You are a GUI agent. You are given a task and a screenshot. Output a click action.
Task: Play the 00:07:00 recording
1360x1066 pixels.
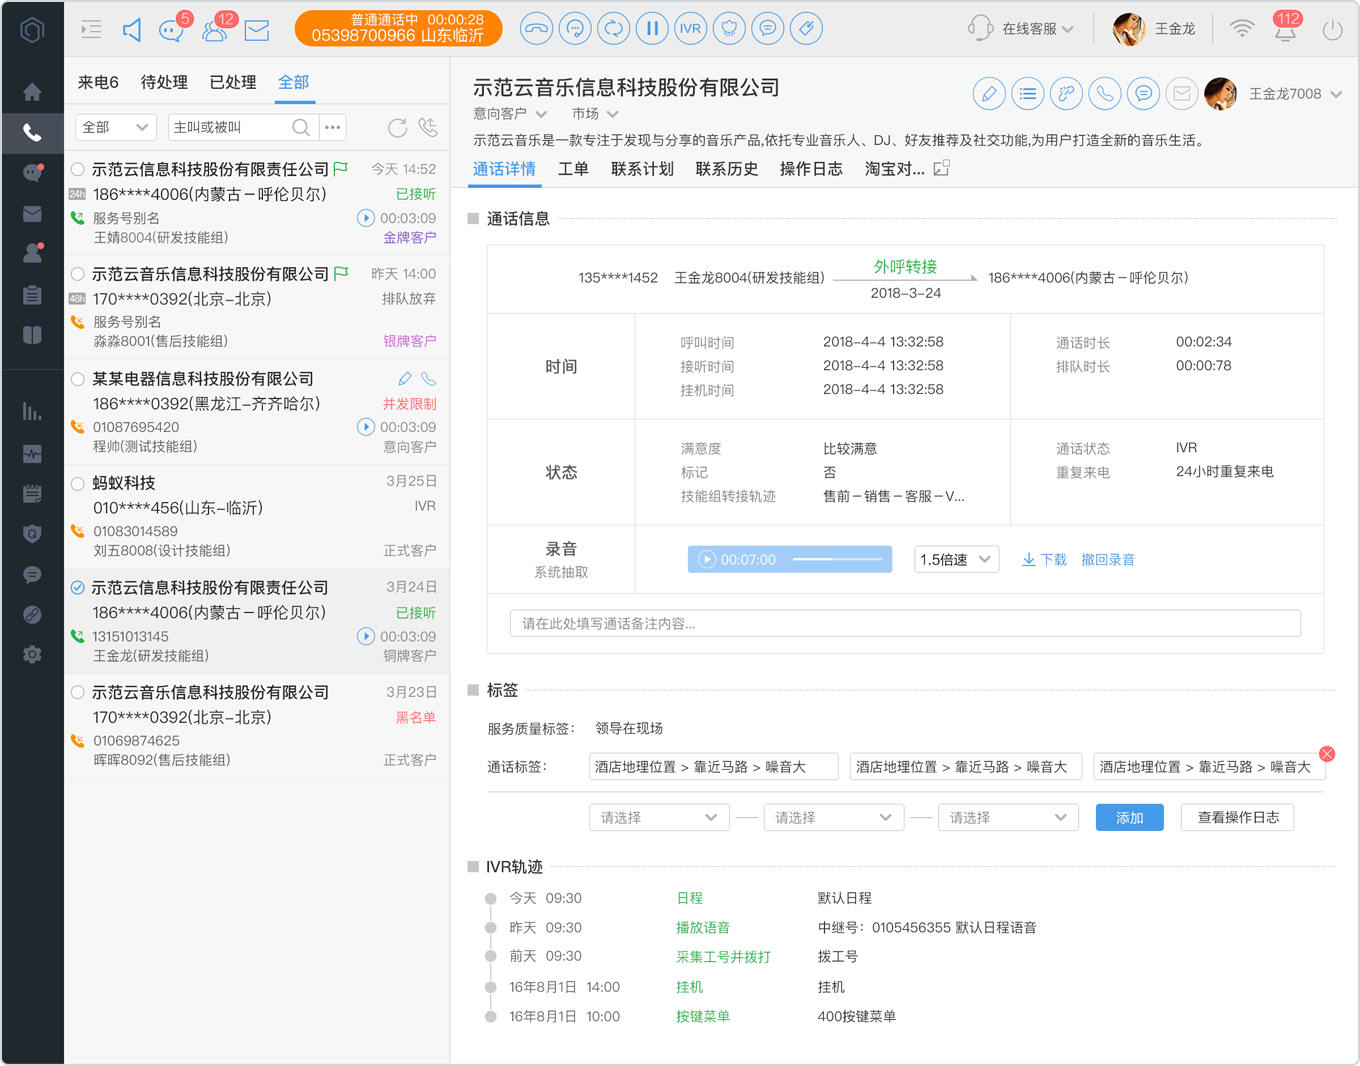pos(707,559)
